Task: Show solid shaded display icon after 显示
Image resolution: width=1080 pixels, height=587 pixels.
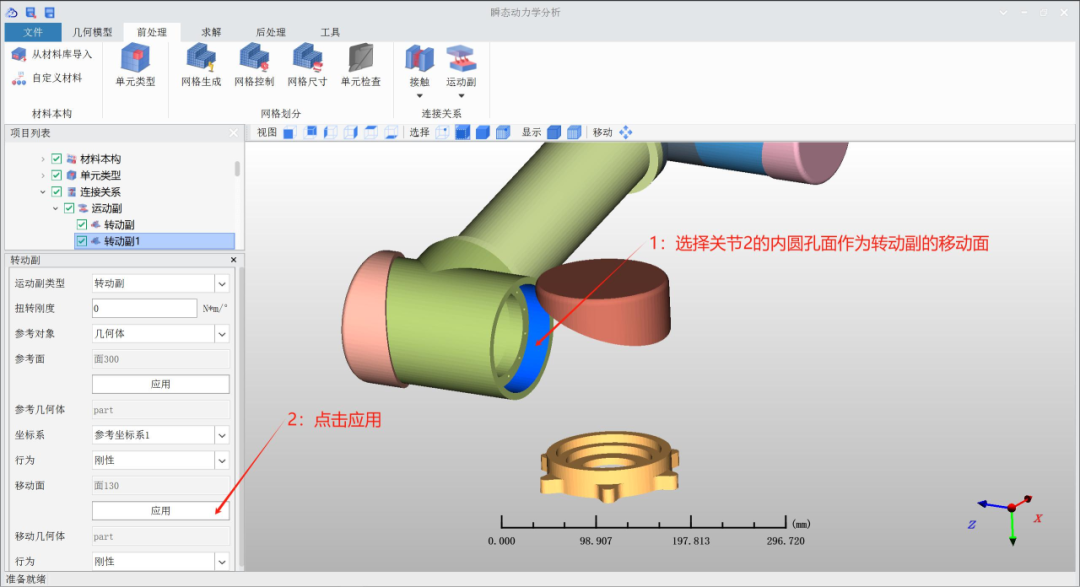Action: tap(554, 132)
